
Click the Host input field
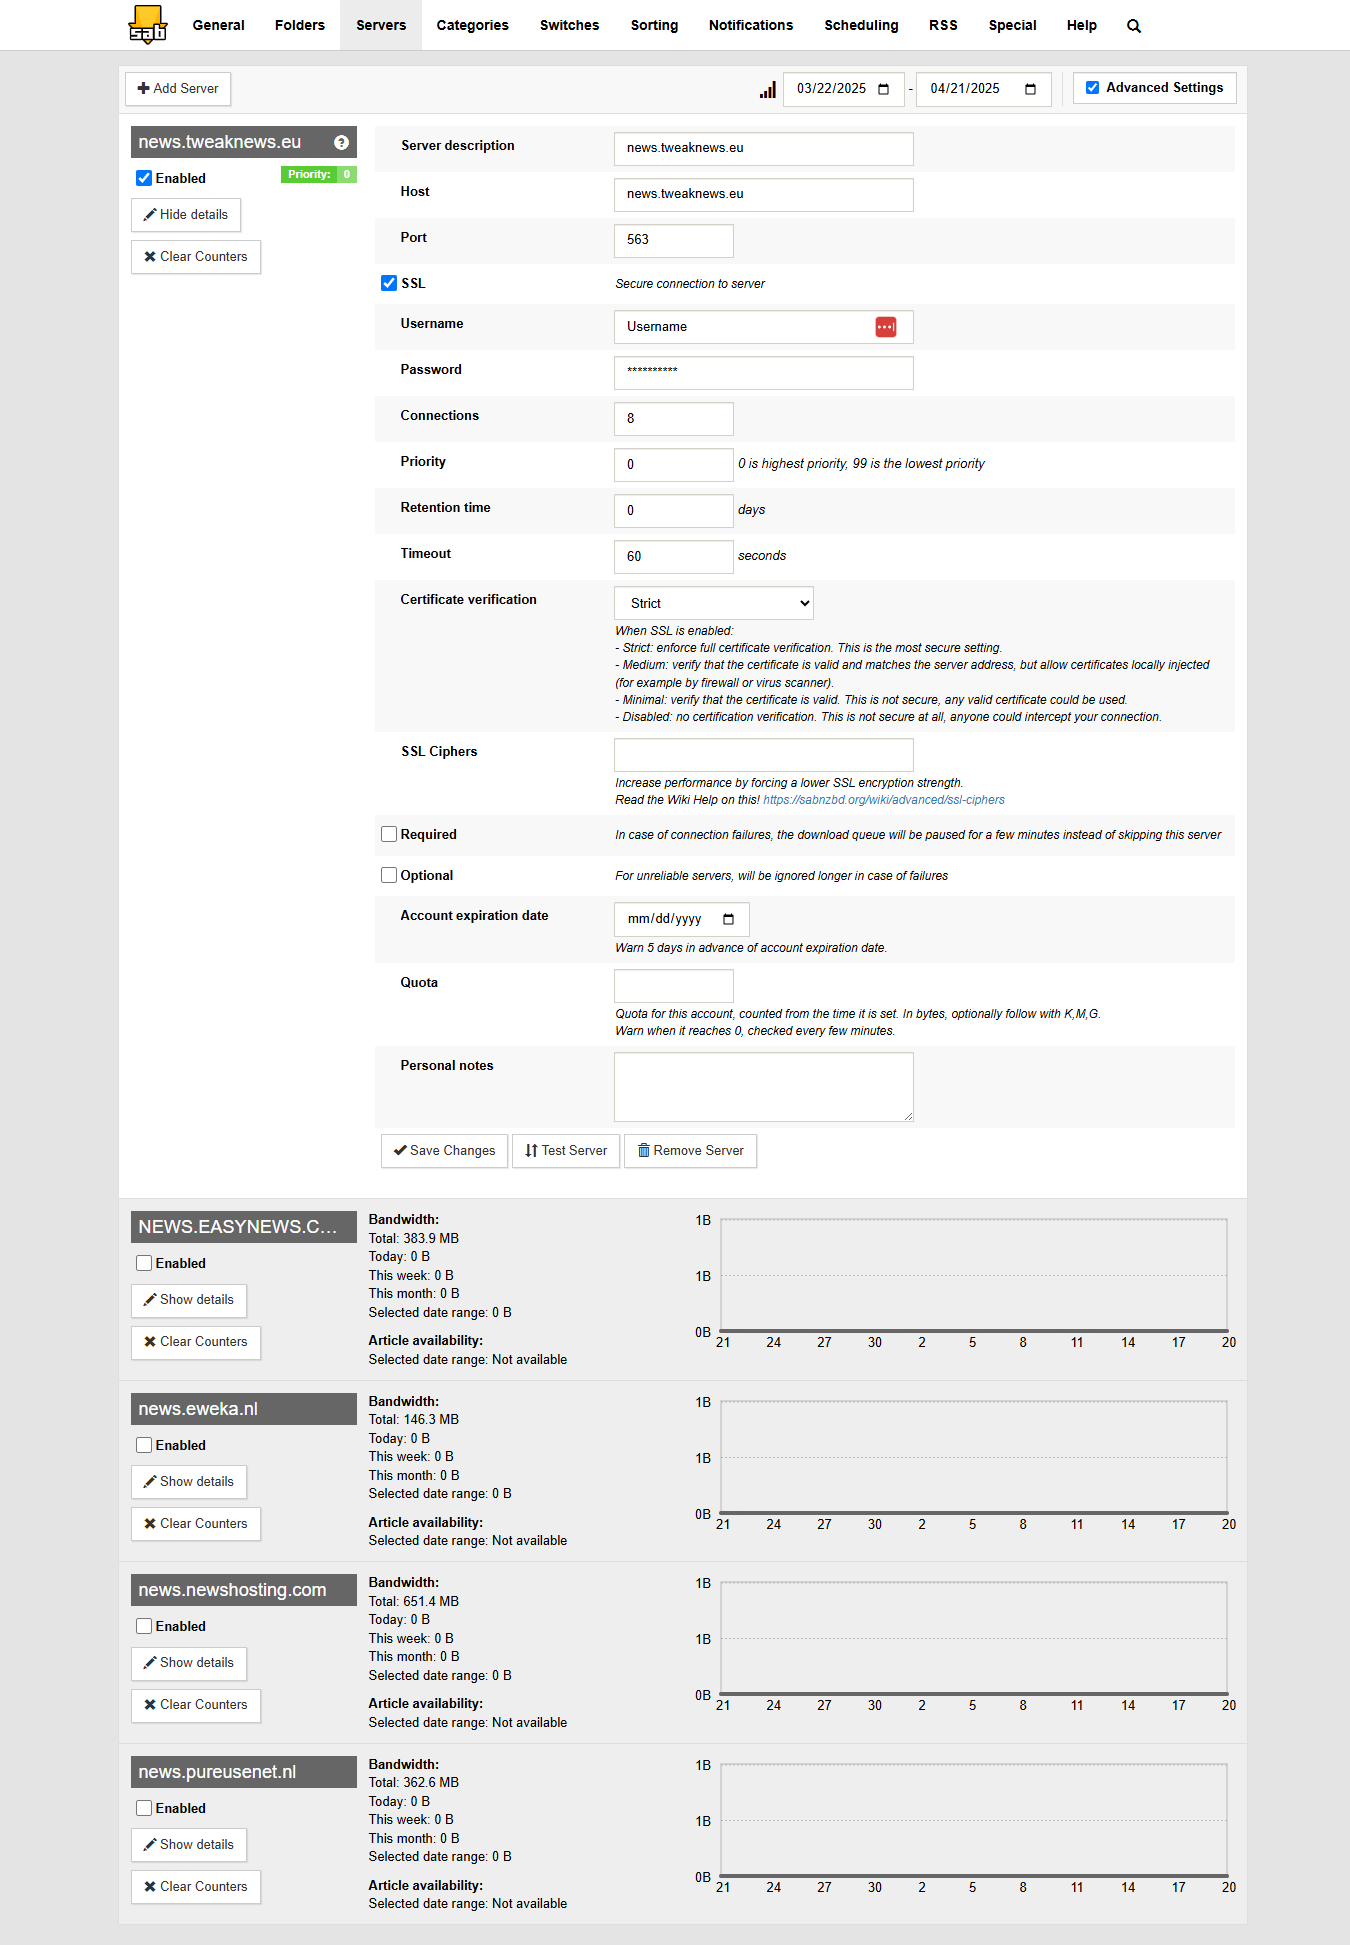pyautogui.click(x=764, y=194)
